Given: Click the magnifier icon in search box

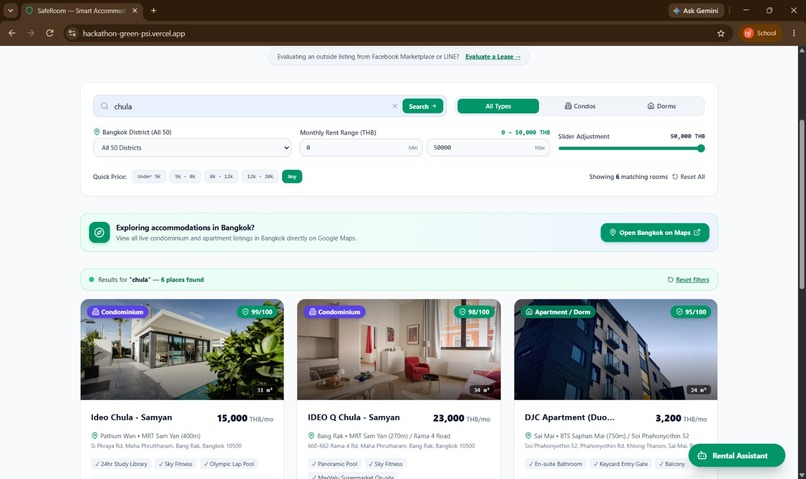Looking at the screenshot, I should tap(104, 106).
